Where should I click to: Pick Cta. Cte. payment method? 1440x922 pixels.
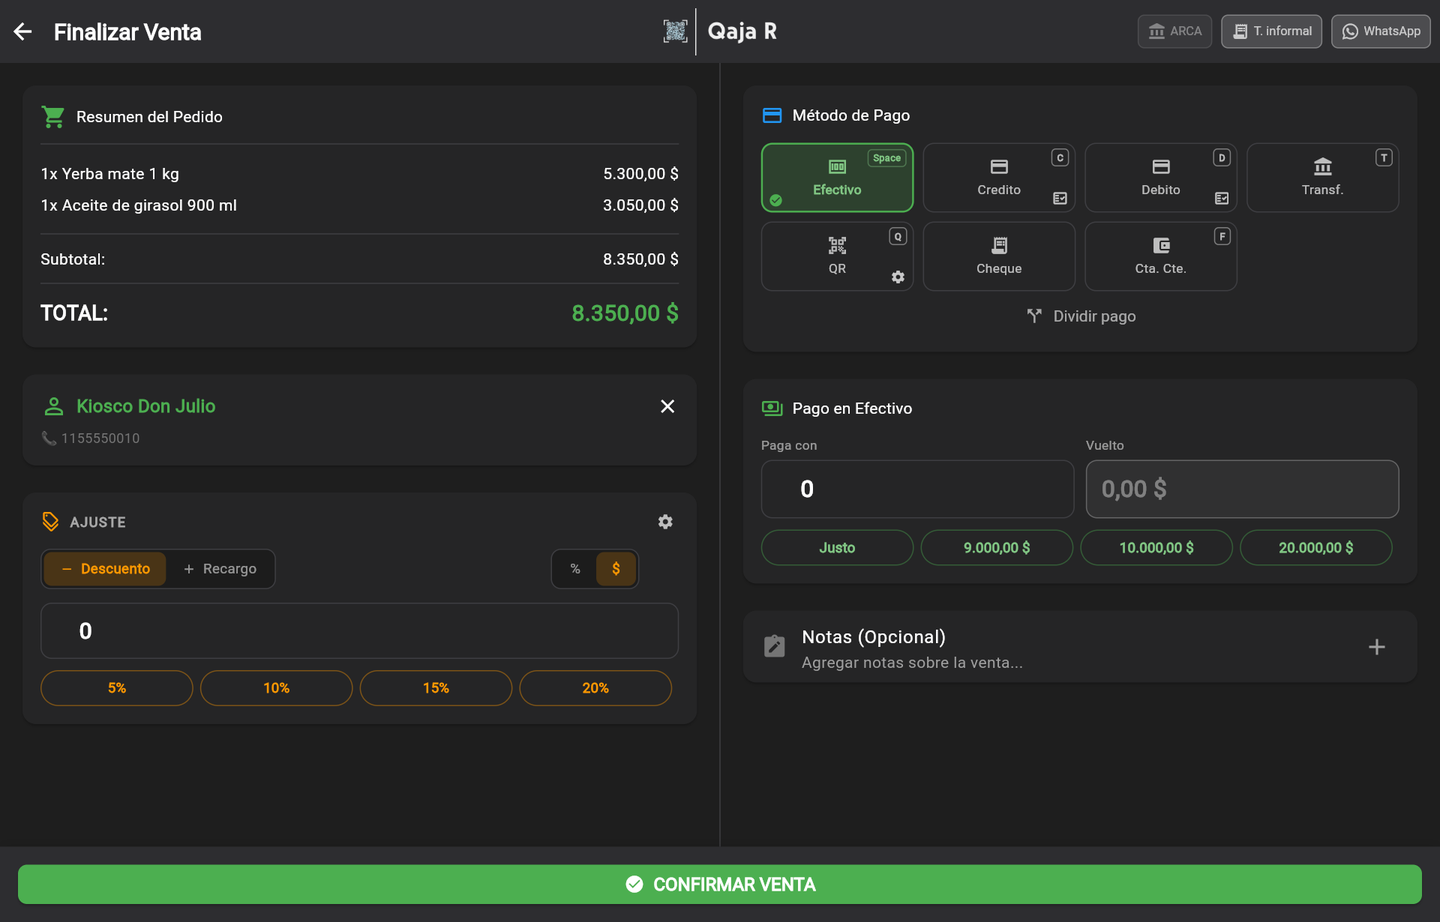tap(1161, 256)
